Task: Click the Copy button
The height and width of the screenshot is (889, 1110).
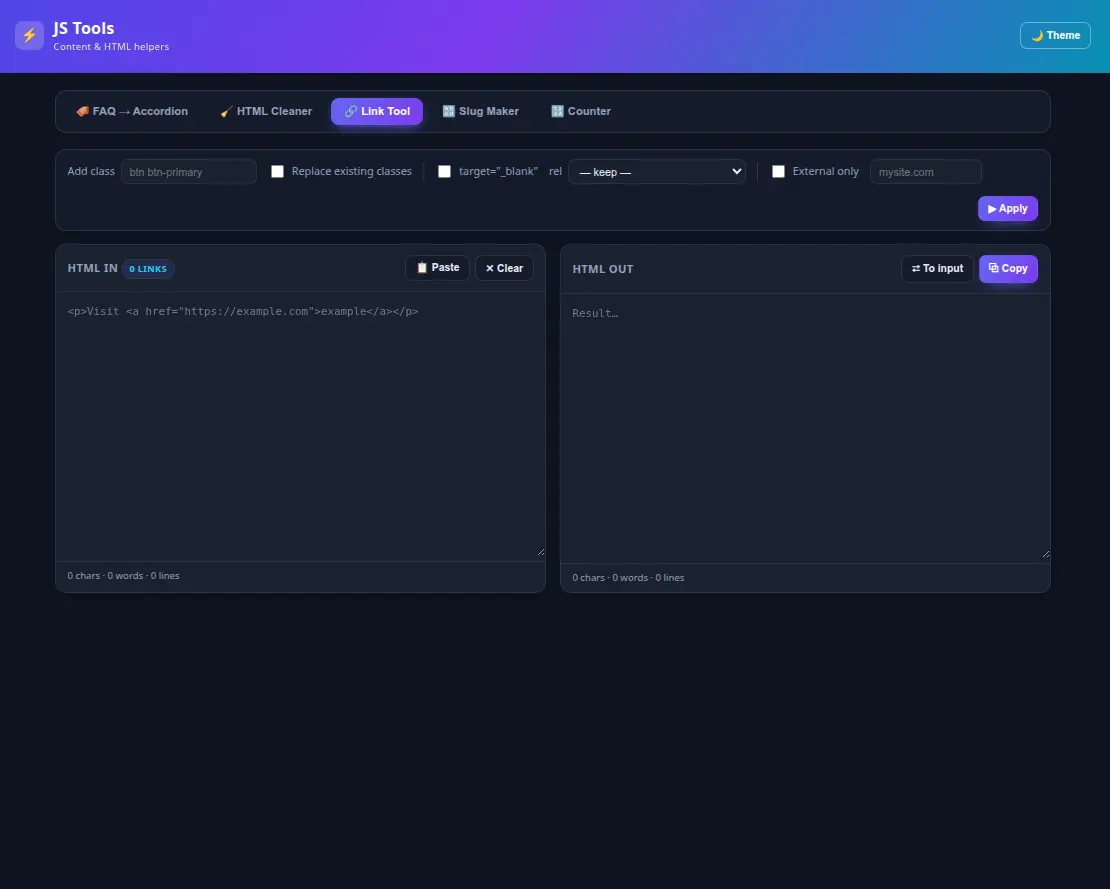Action: 1008,268
